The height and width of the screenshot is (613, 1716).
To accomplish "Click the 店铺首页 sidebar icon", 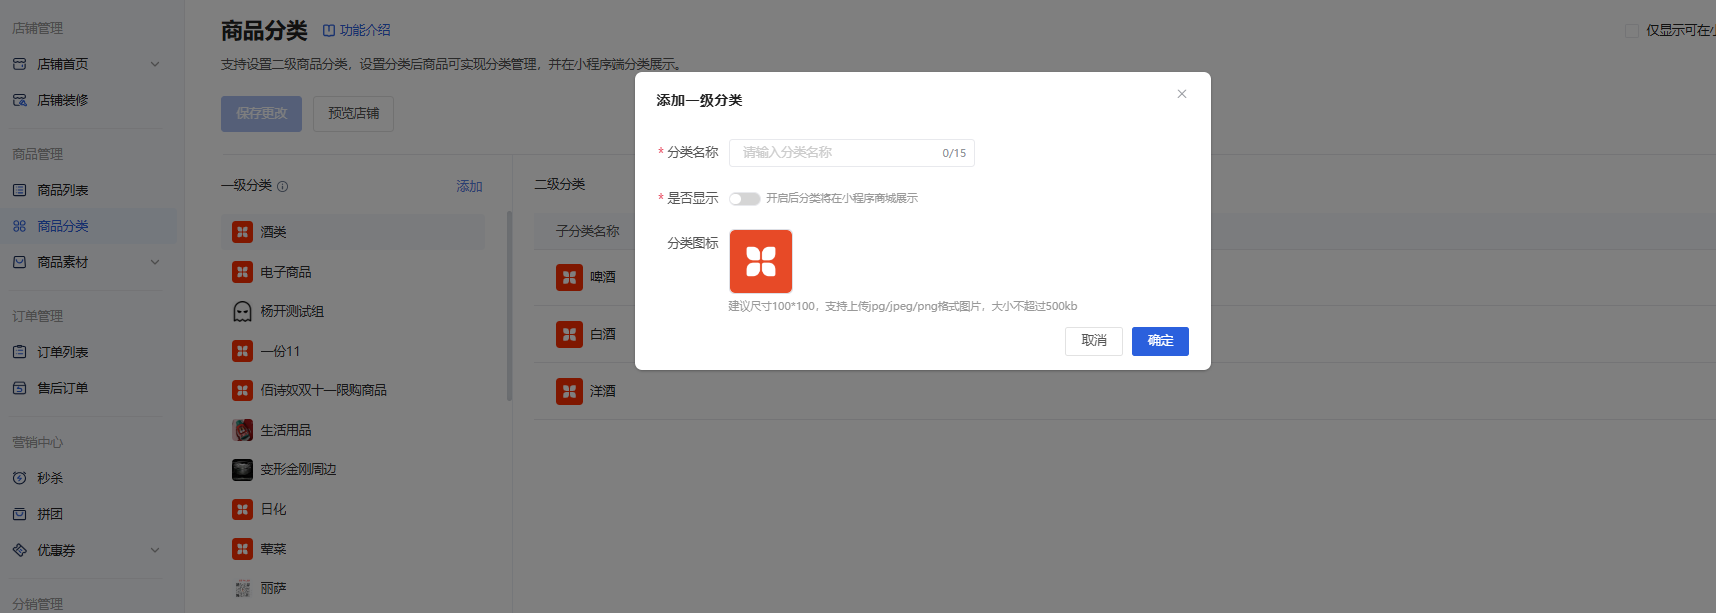I will pos(20,64).
